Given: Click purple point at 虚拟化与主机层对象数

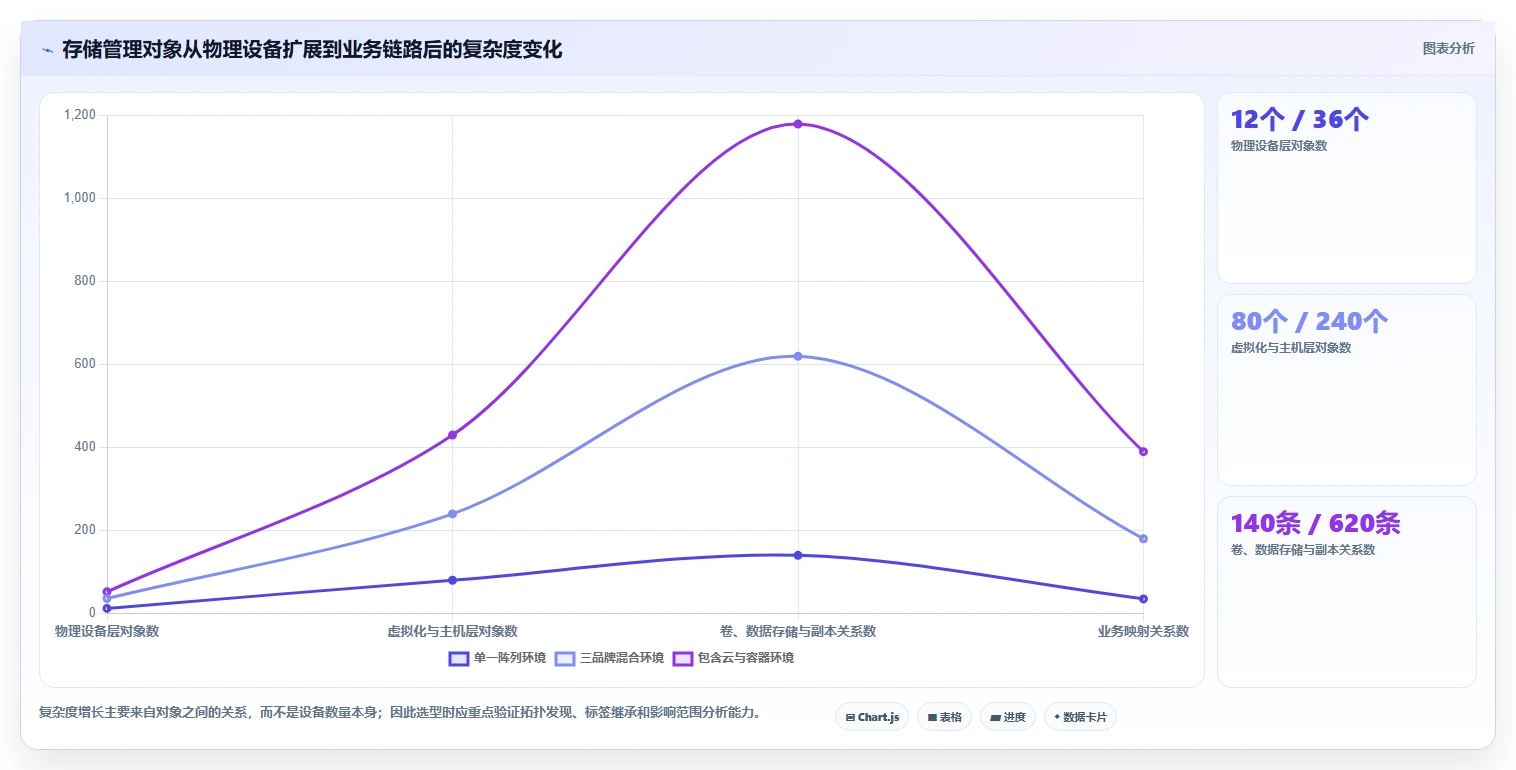Looking at the screenshot, I should tap(452, 435).
